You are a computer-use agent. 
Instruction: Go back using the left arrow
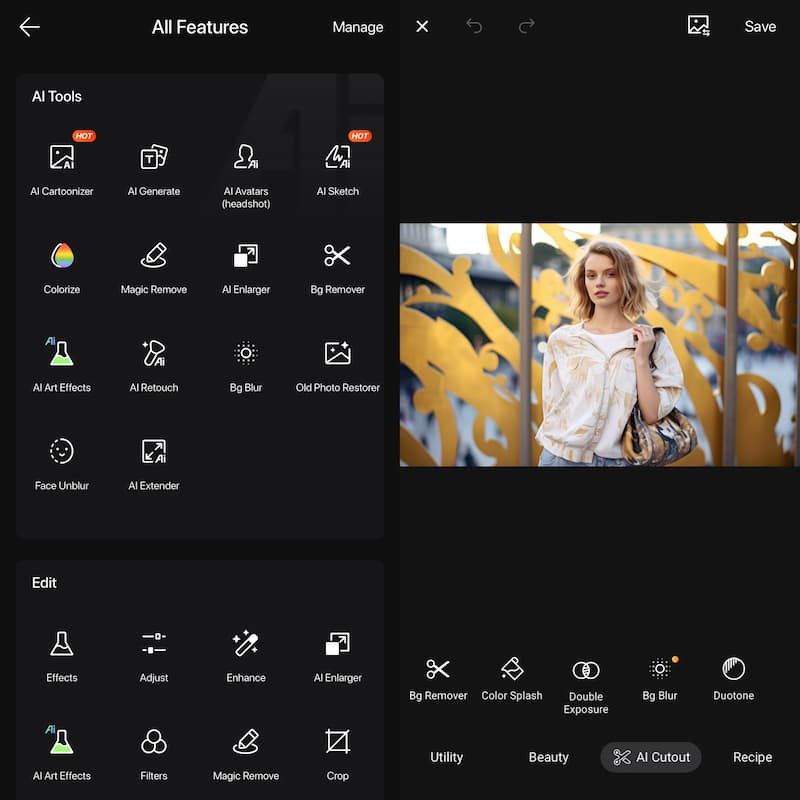point(29,27)
